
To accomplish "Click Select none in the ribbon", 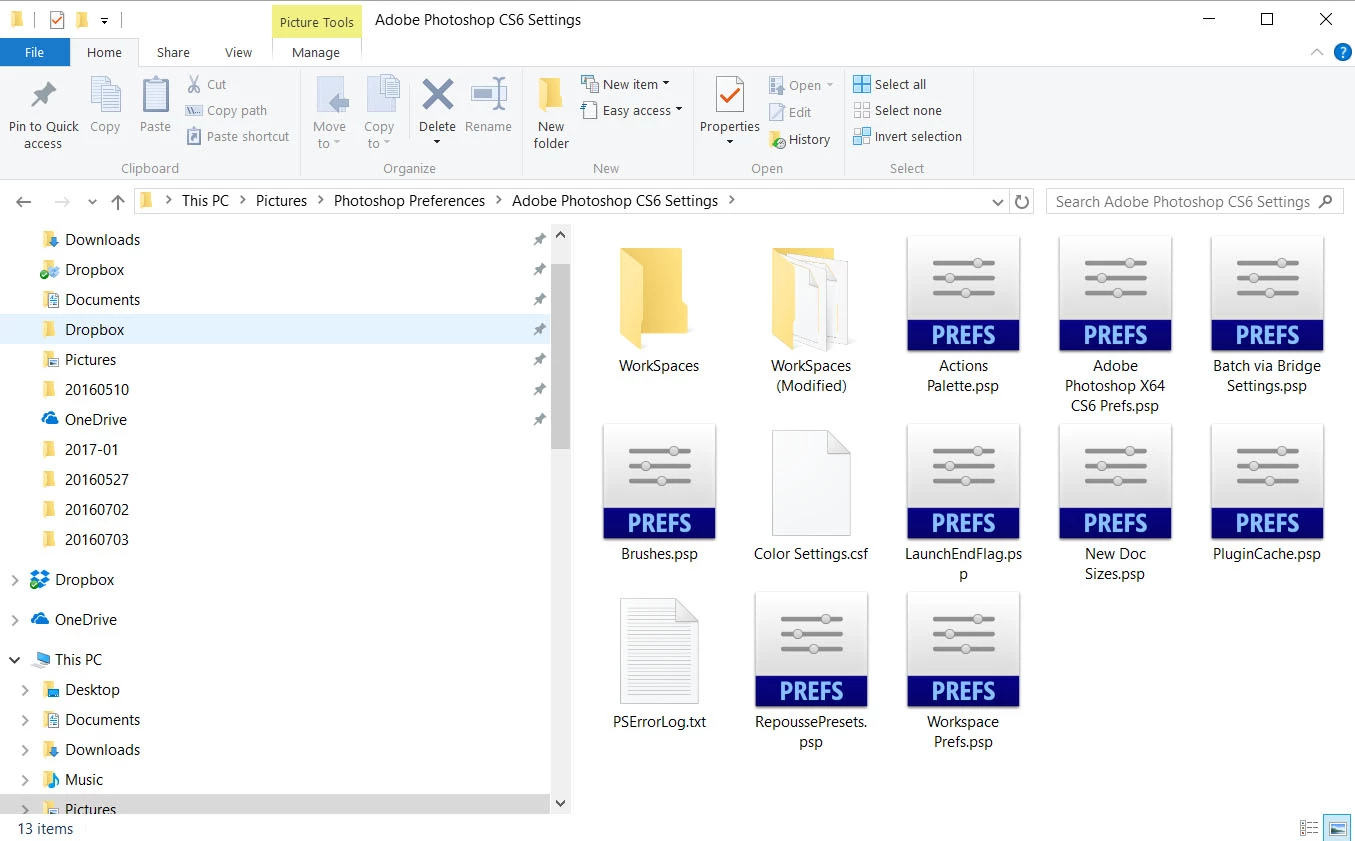I will 897,110.
